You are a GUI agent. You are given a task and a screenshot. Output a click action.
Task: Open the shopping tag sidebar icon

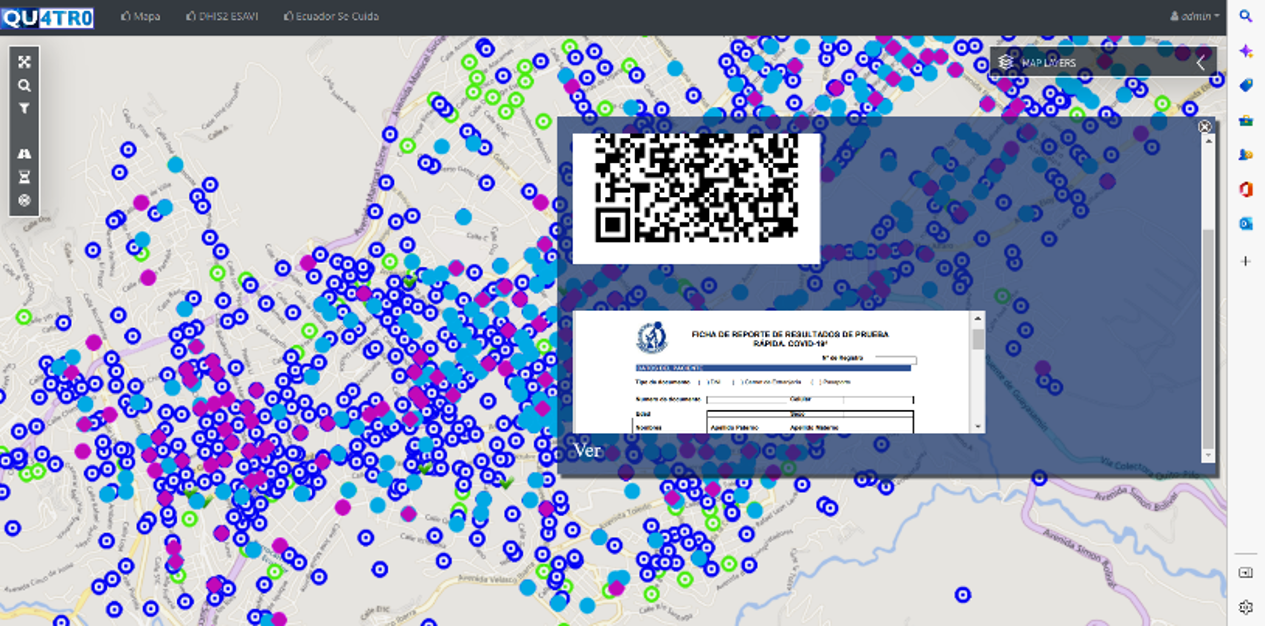[x=1246, y=86]
